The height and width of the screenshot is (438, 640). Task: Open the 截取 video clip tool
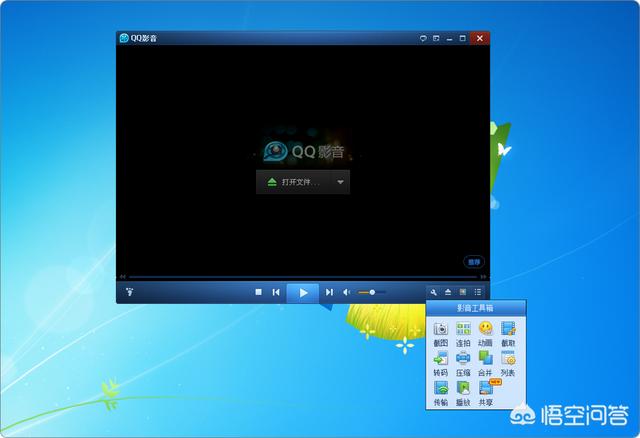point(508,334)
